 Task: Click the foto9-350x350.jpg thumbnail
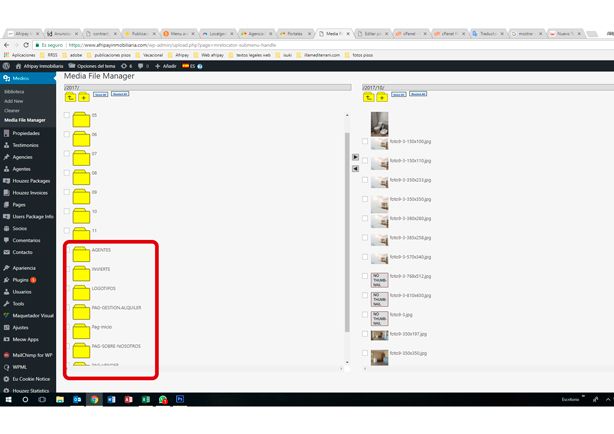tap(379, 357)
